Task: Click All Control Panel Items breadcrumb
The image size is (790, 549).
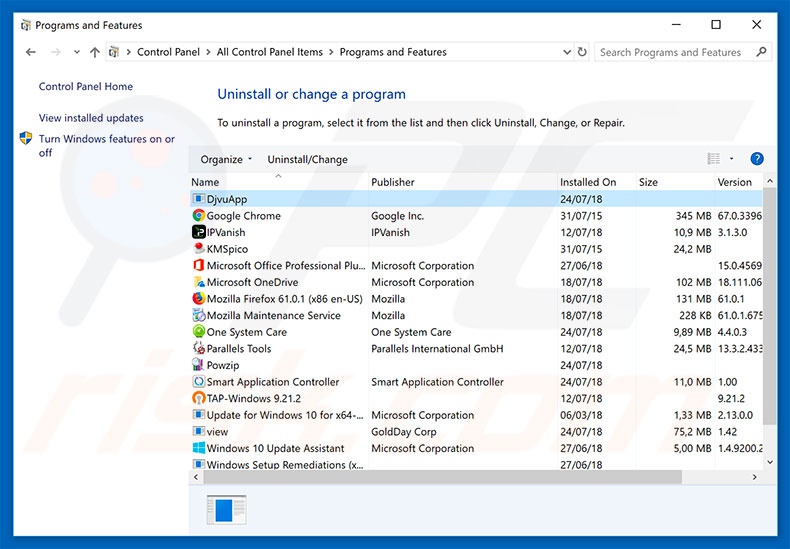Action: (x=270, y=52)
